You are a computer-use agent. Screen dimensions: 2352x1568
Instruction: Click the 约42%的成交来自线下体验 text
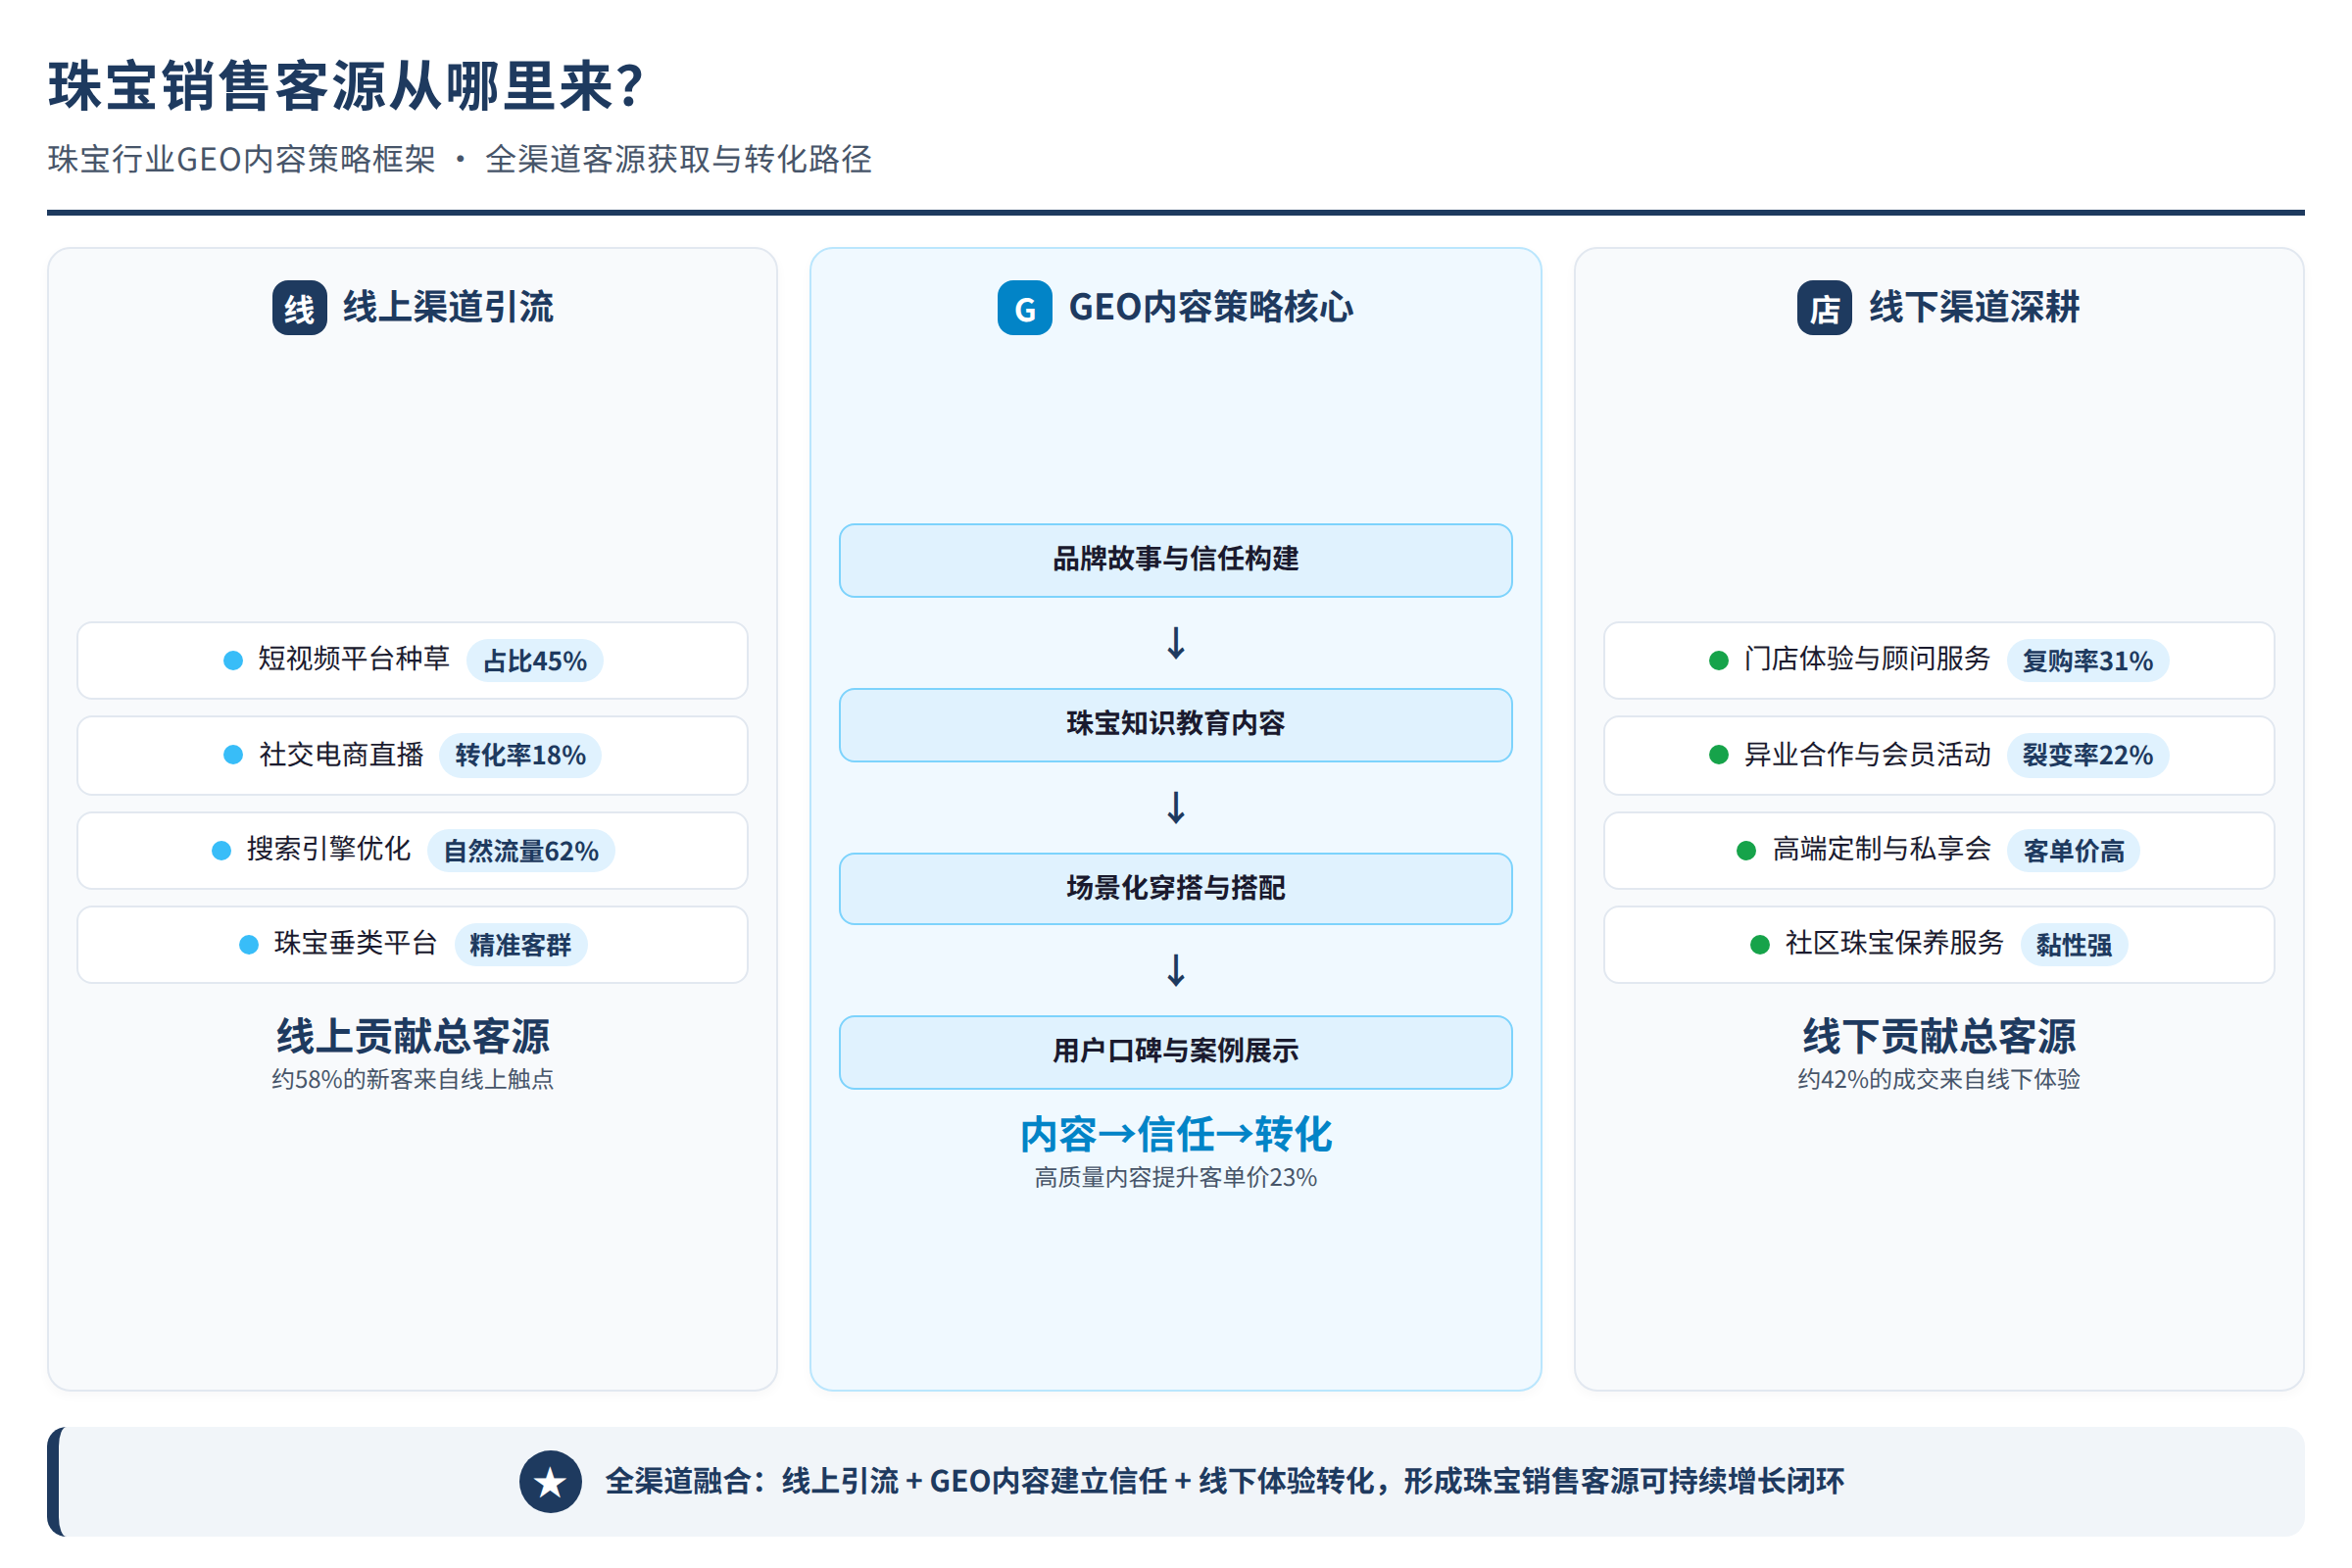[x=1939, y=1080]
